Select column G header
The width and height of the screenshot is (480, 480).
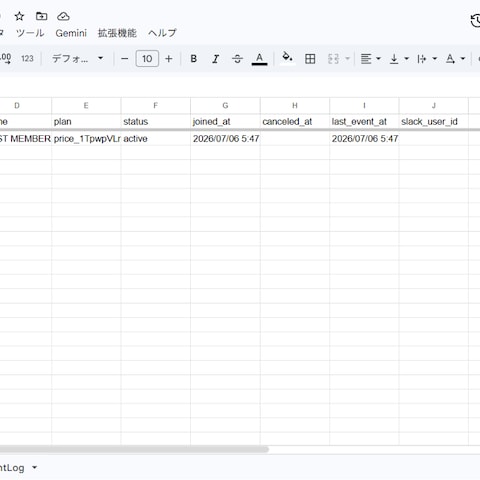click(225, 106)
